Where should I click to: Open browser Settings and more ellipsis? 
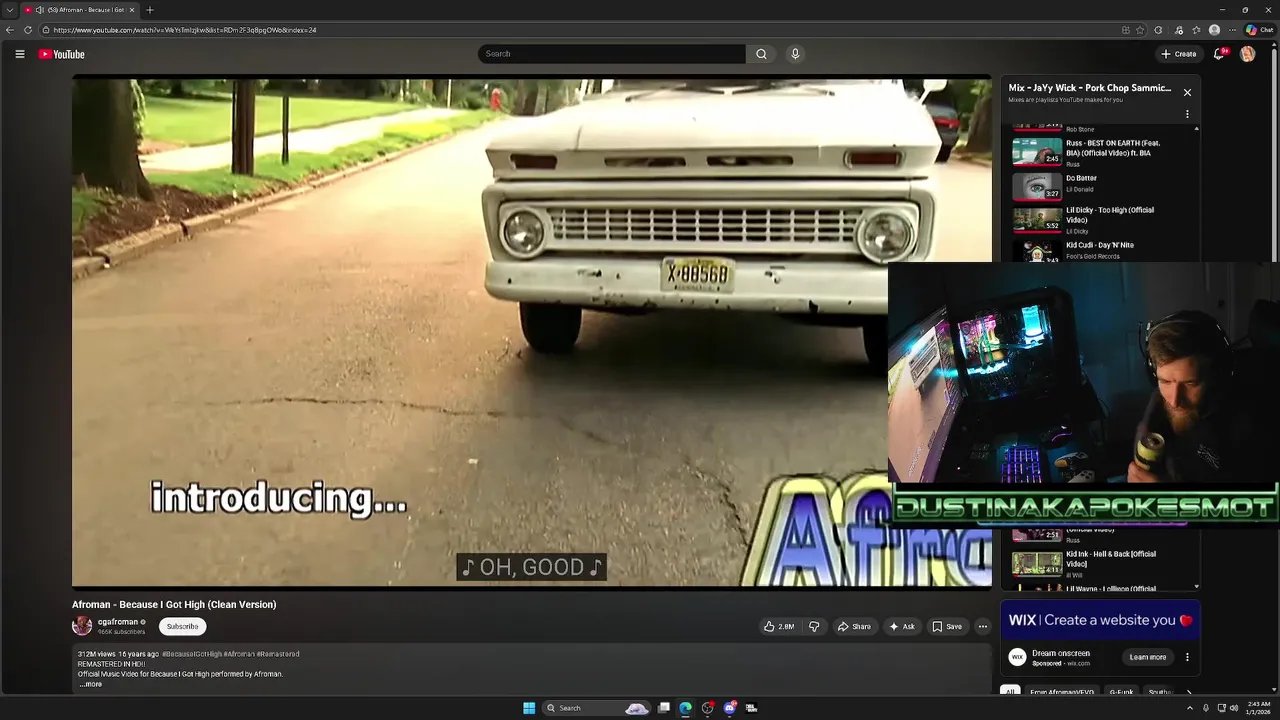[1233, 30]
